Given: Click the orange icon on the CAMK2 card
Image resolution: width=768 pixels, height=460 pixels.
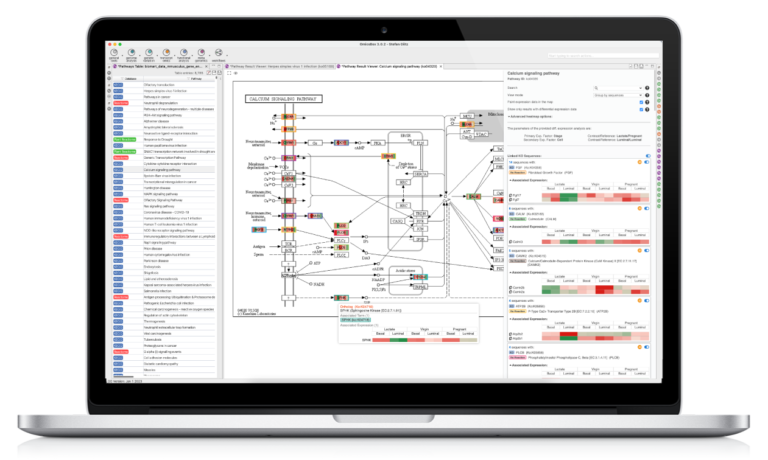Looking at the screenshot, I should [x=640, y=251].
